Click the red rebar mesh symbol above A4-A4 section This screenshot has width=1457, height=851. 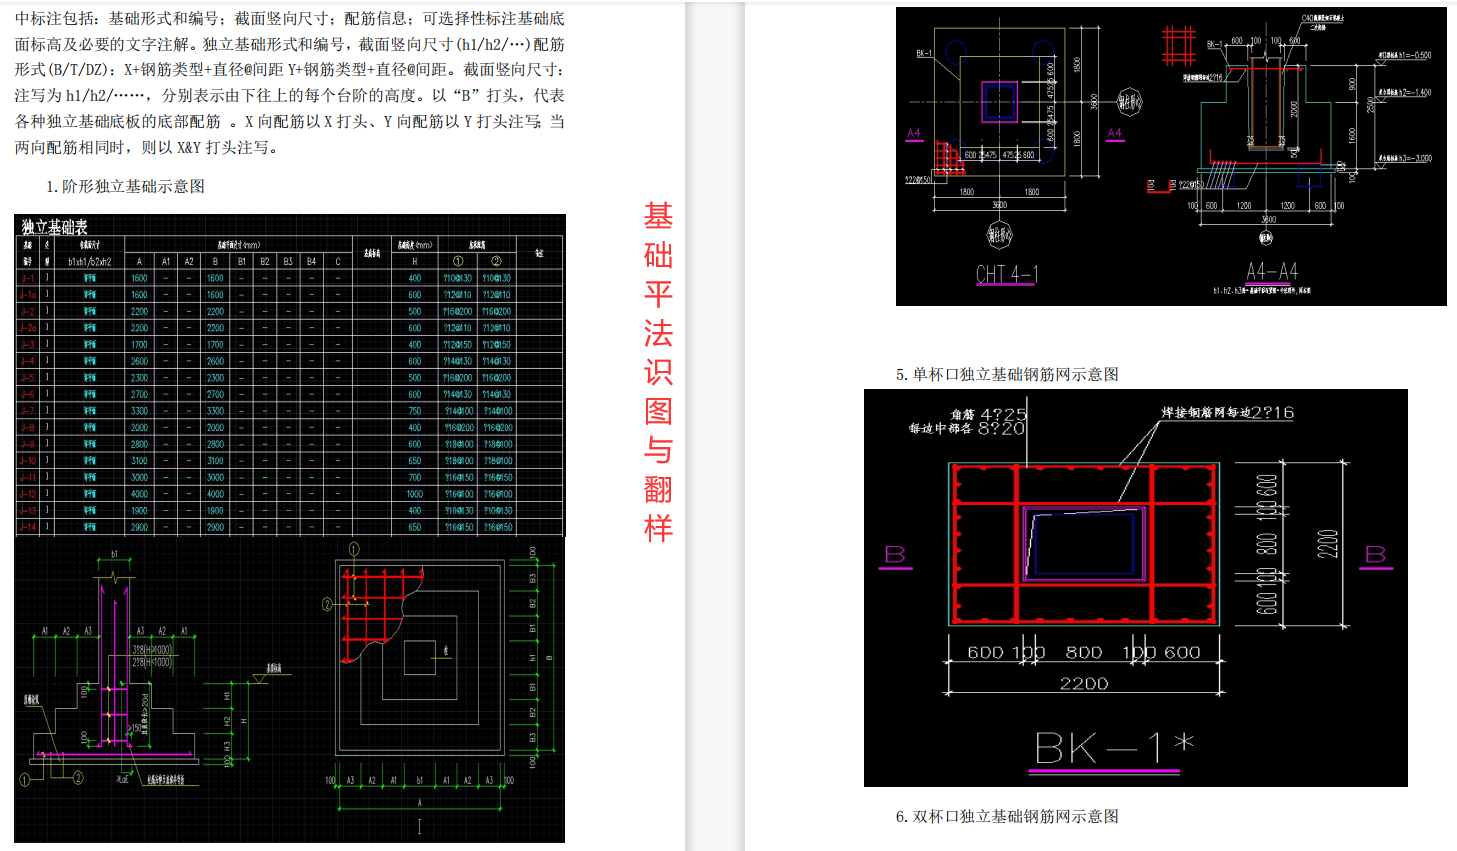point(1179,46)
